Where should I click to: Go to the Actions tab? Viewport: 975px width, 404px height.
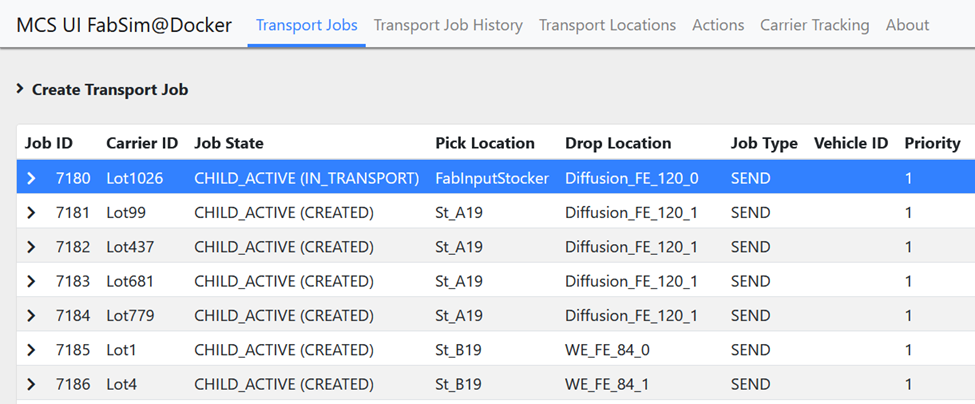[x=718, y=25]
